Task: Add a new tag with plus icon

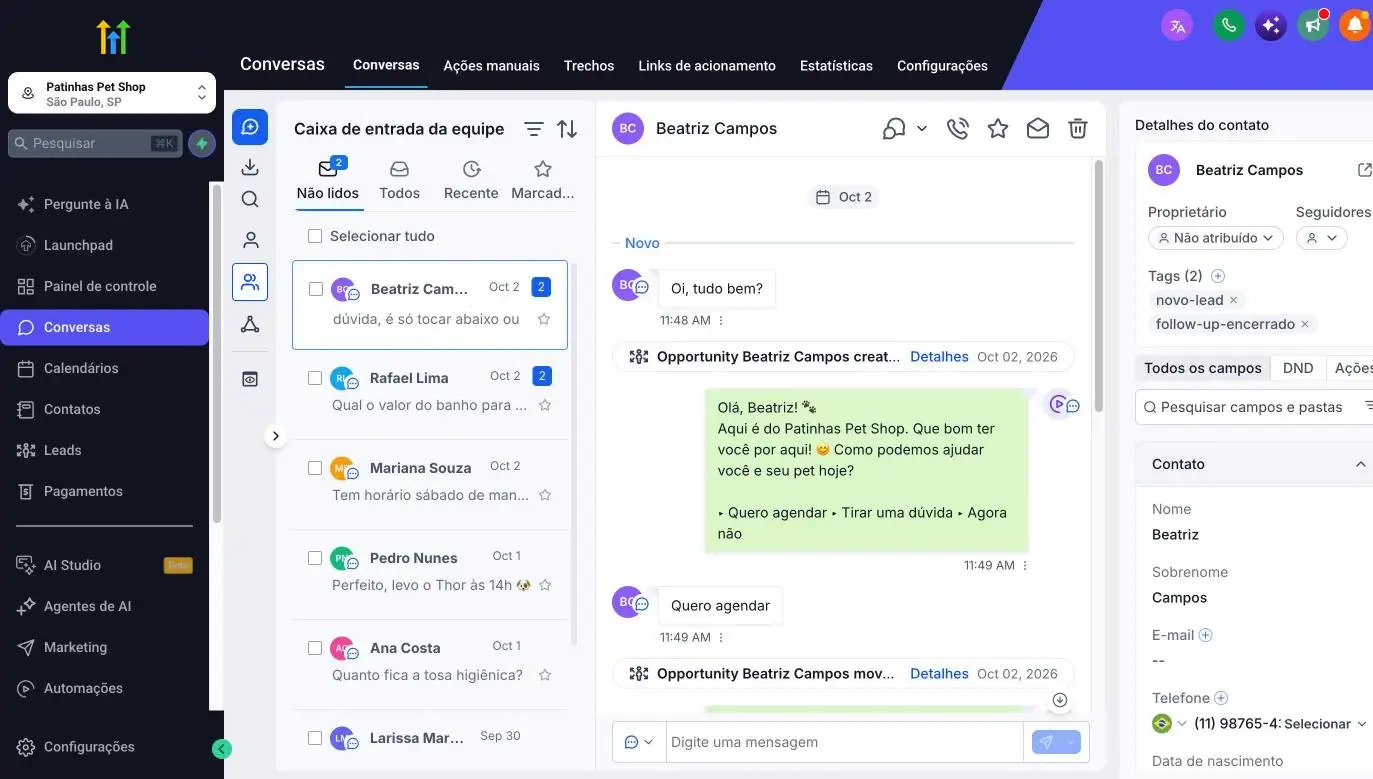Action: tap(1218, 276)
